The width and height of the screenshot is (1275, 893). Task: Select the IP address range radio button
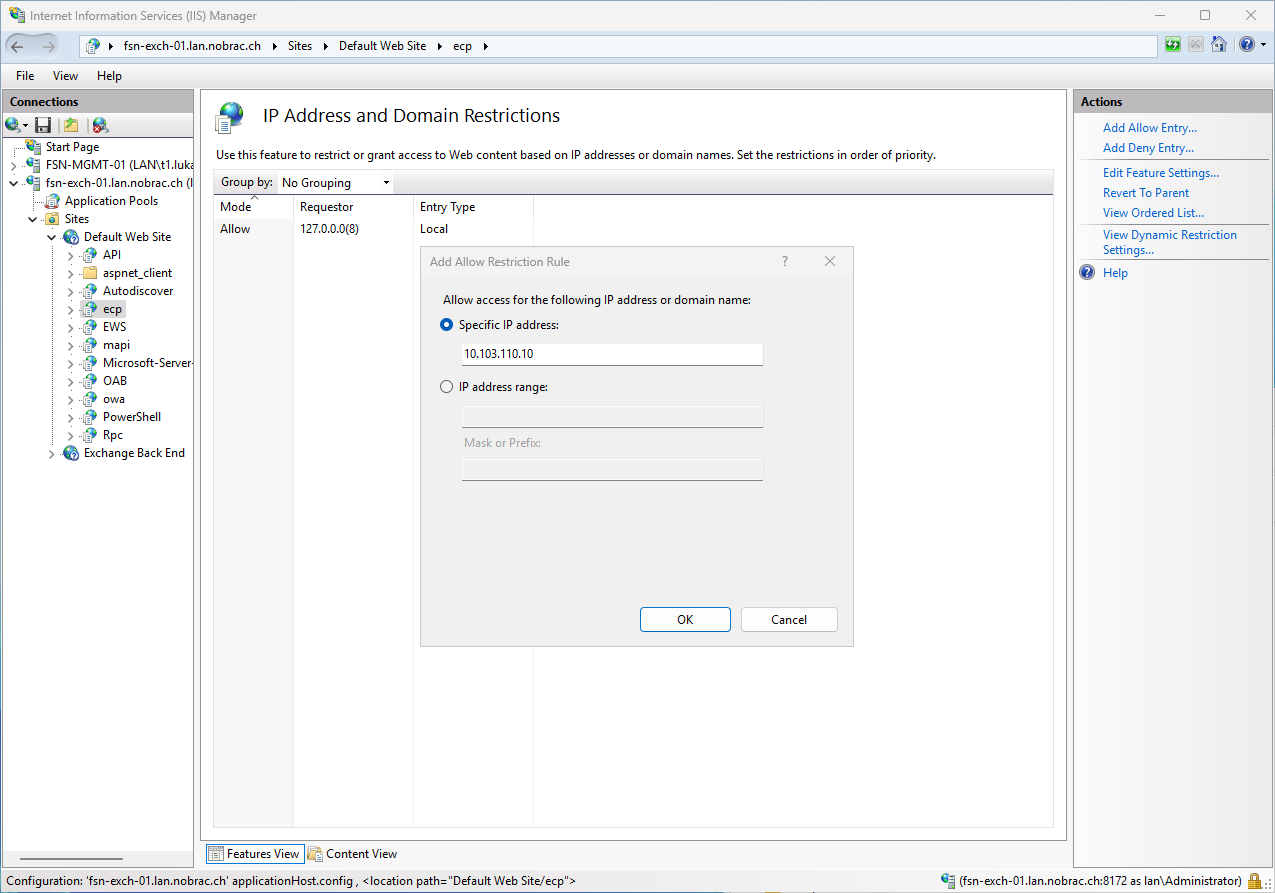tap(447, 387)
